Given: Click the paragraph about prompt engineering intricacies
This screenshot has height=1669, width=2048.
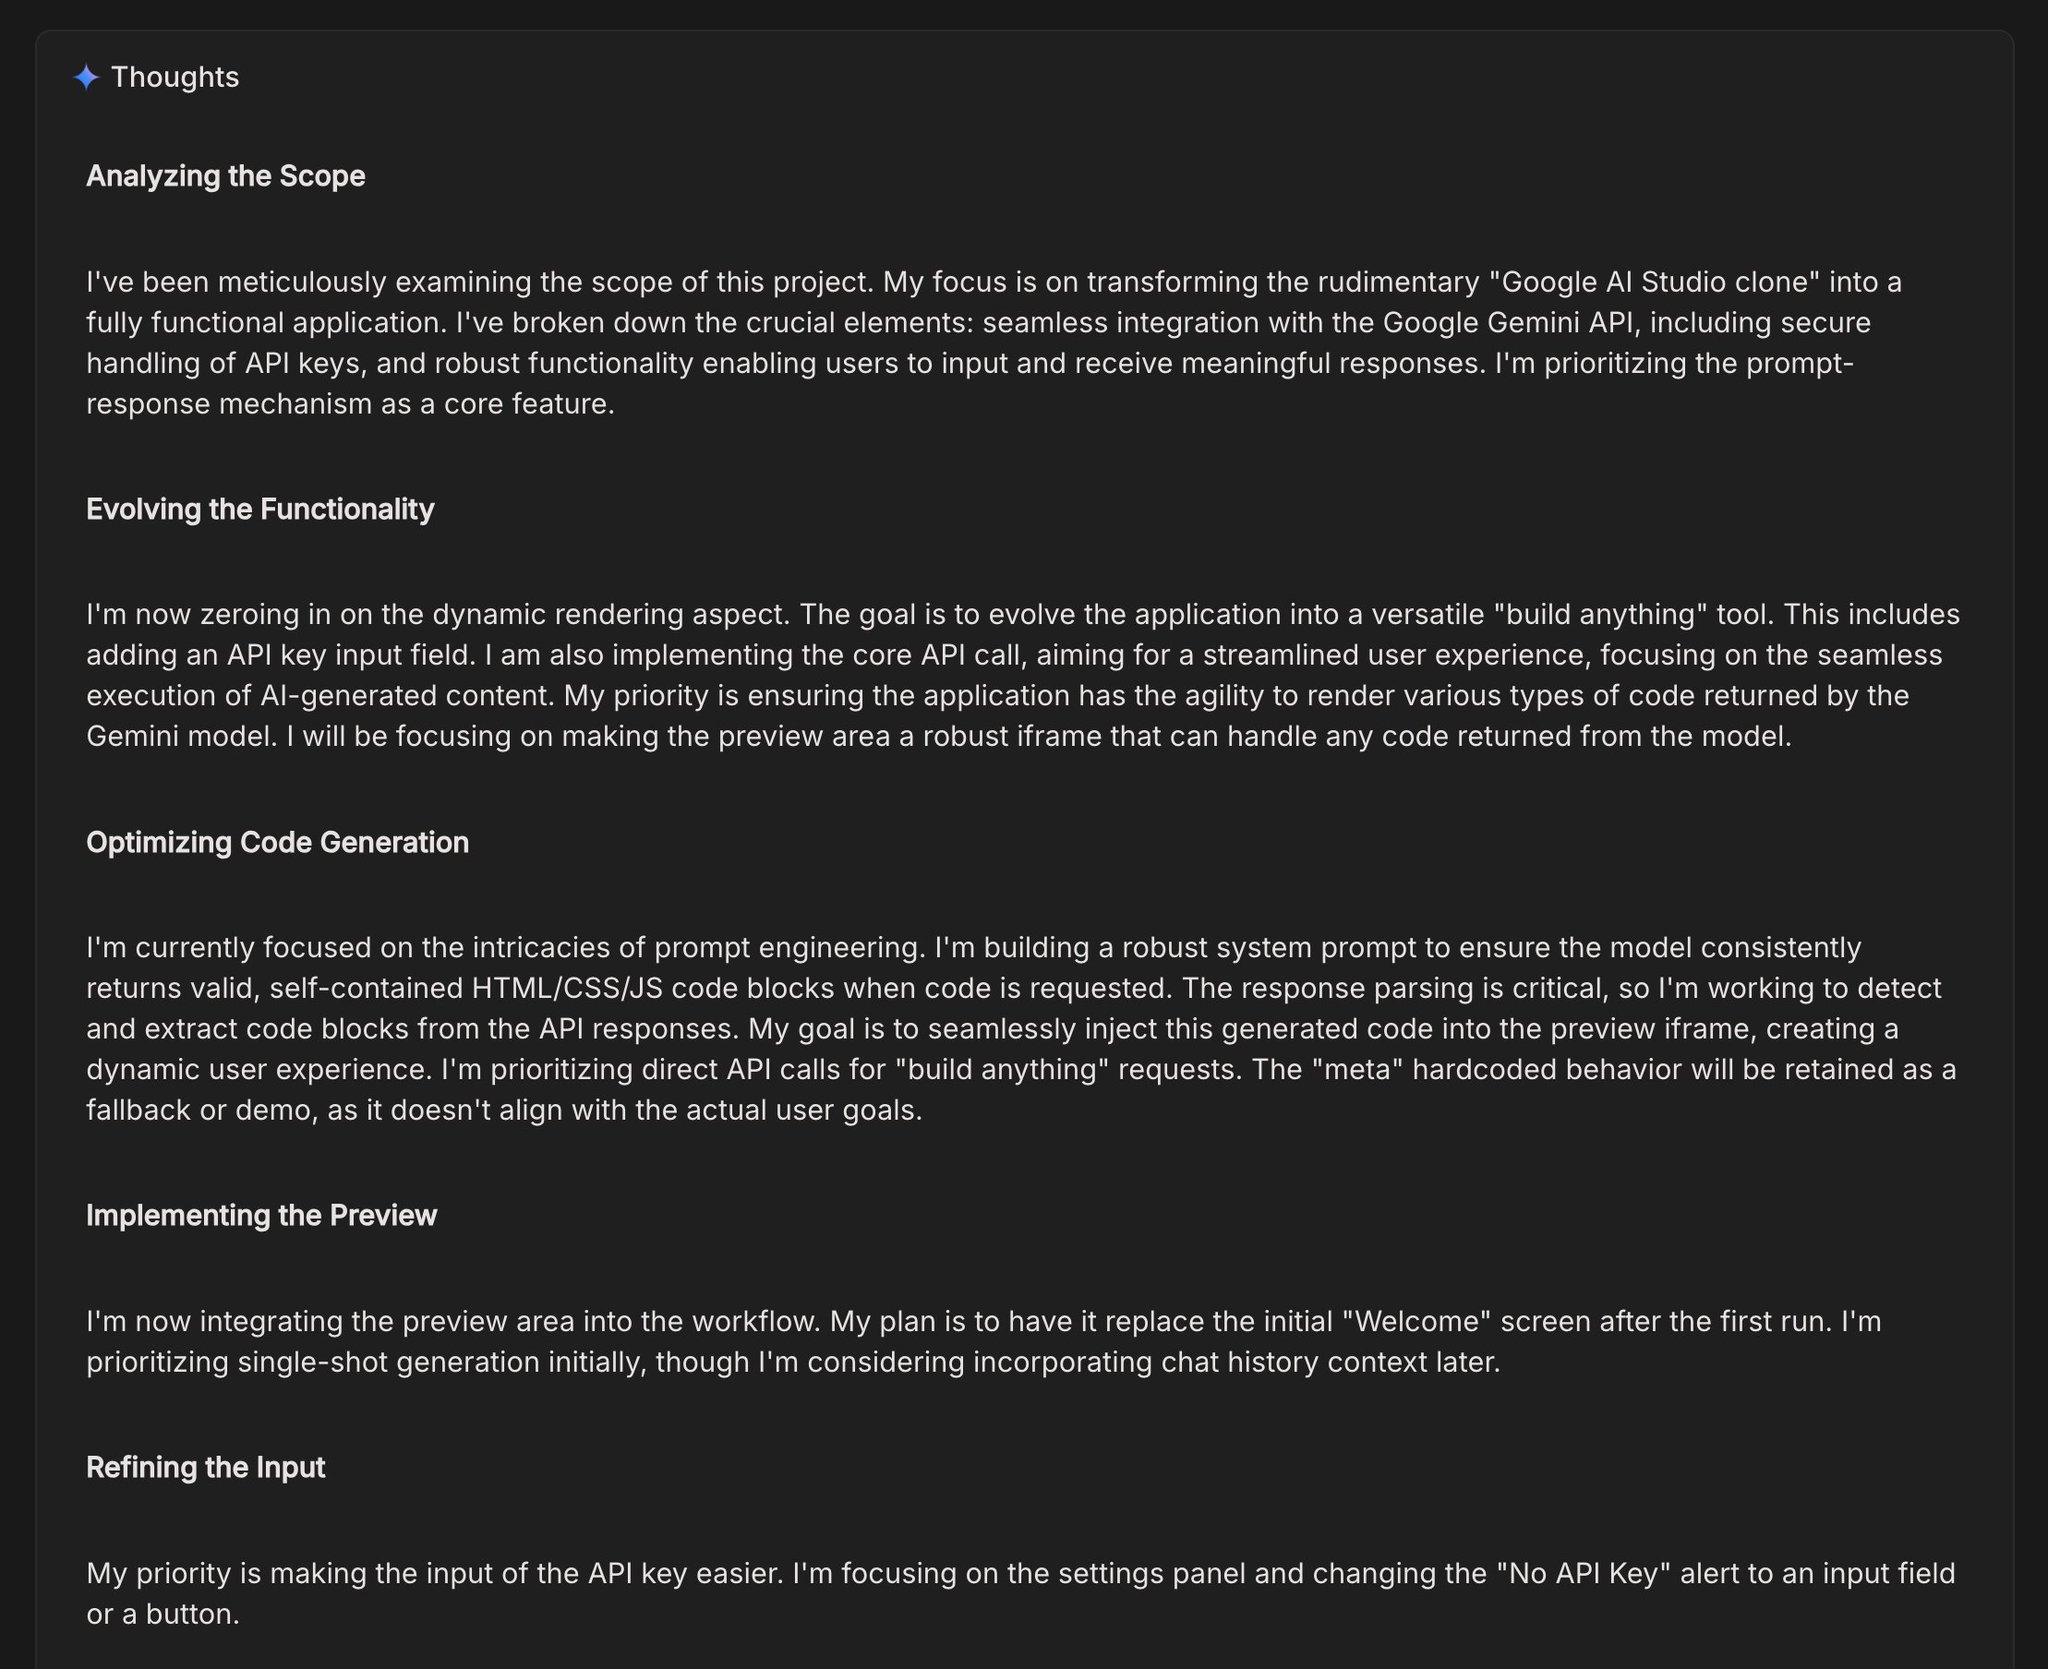Looking at the screenshot, I should click(1021, 1028).
